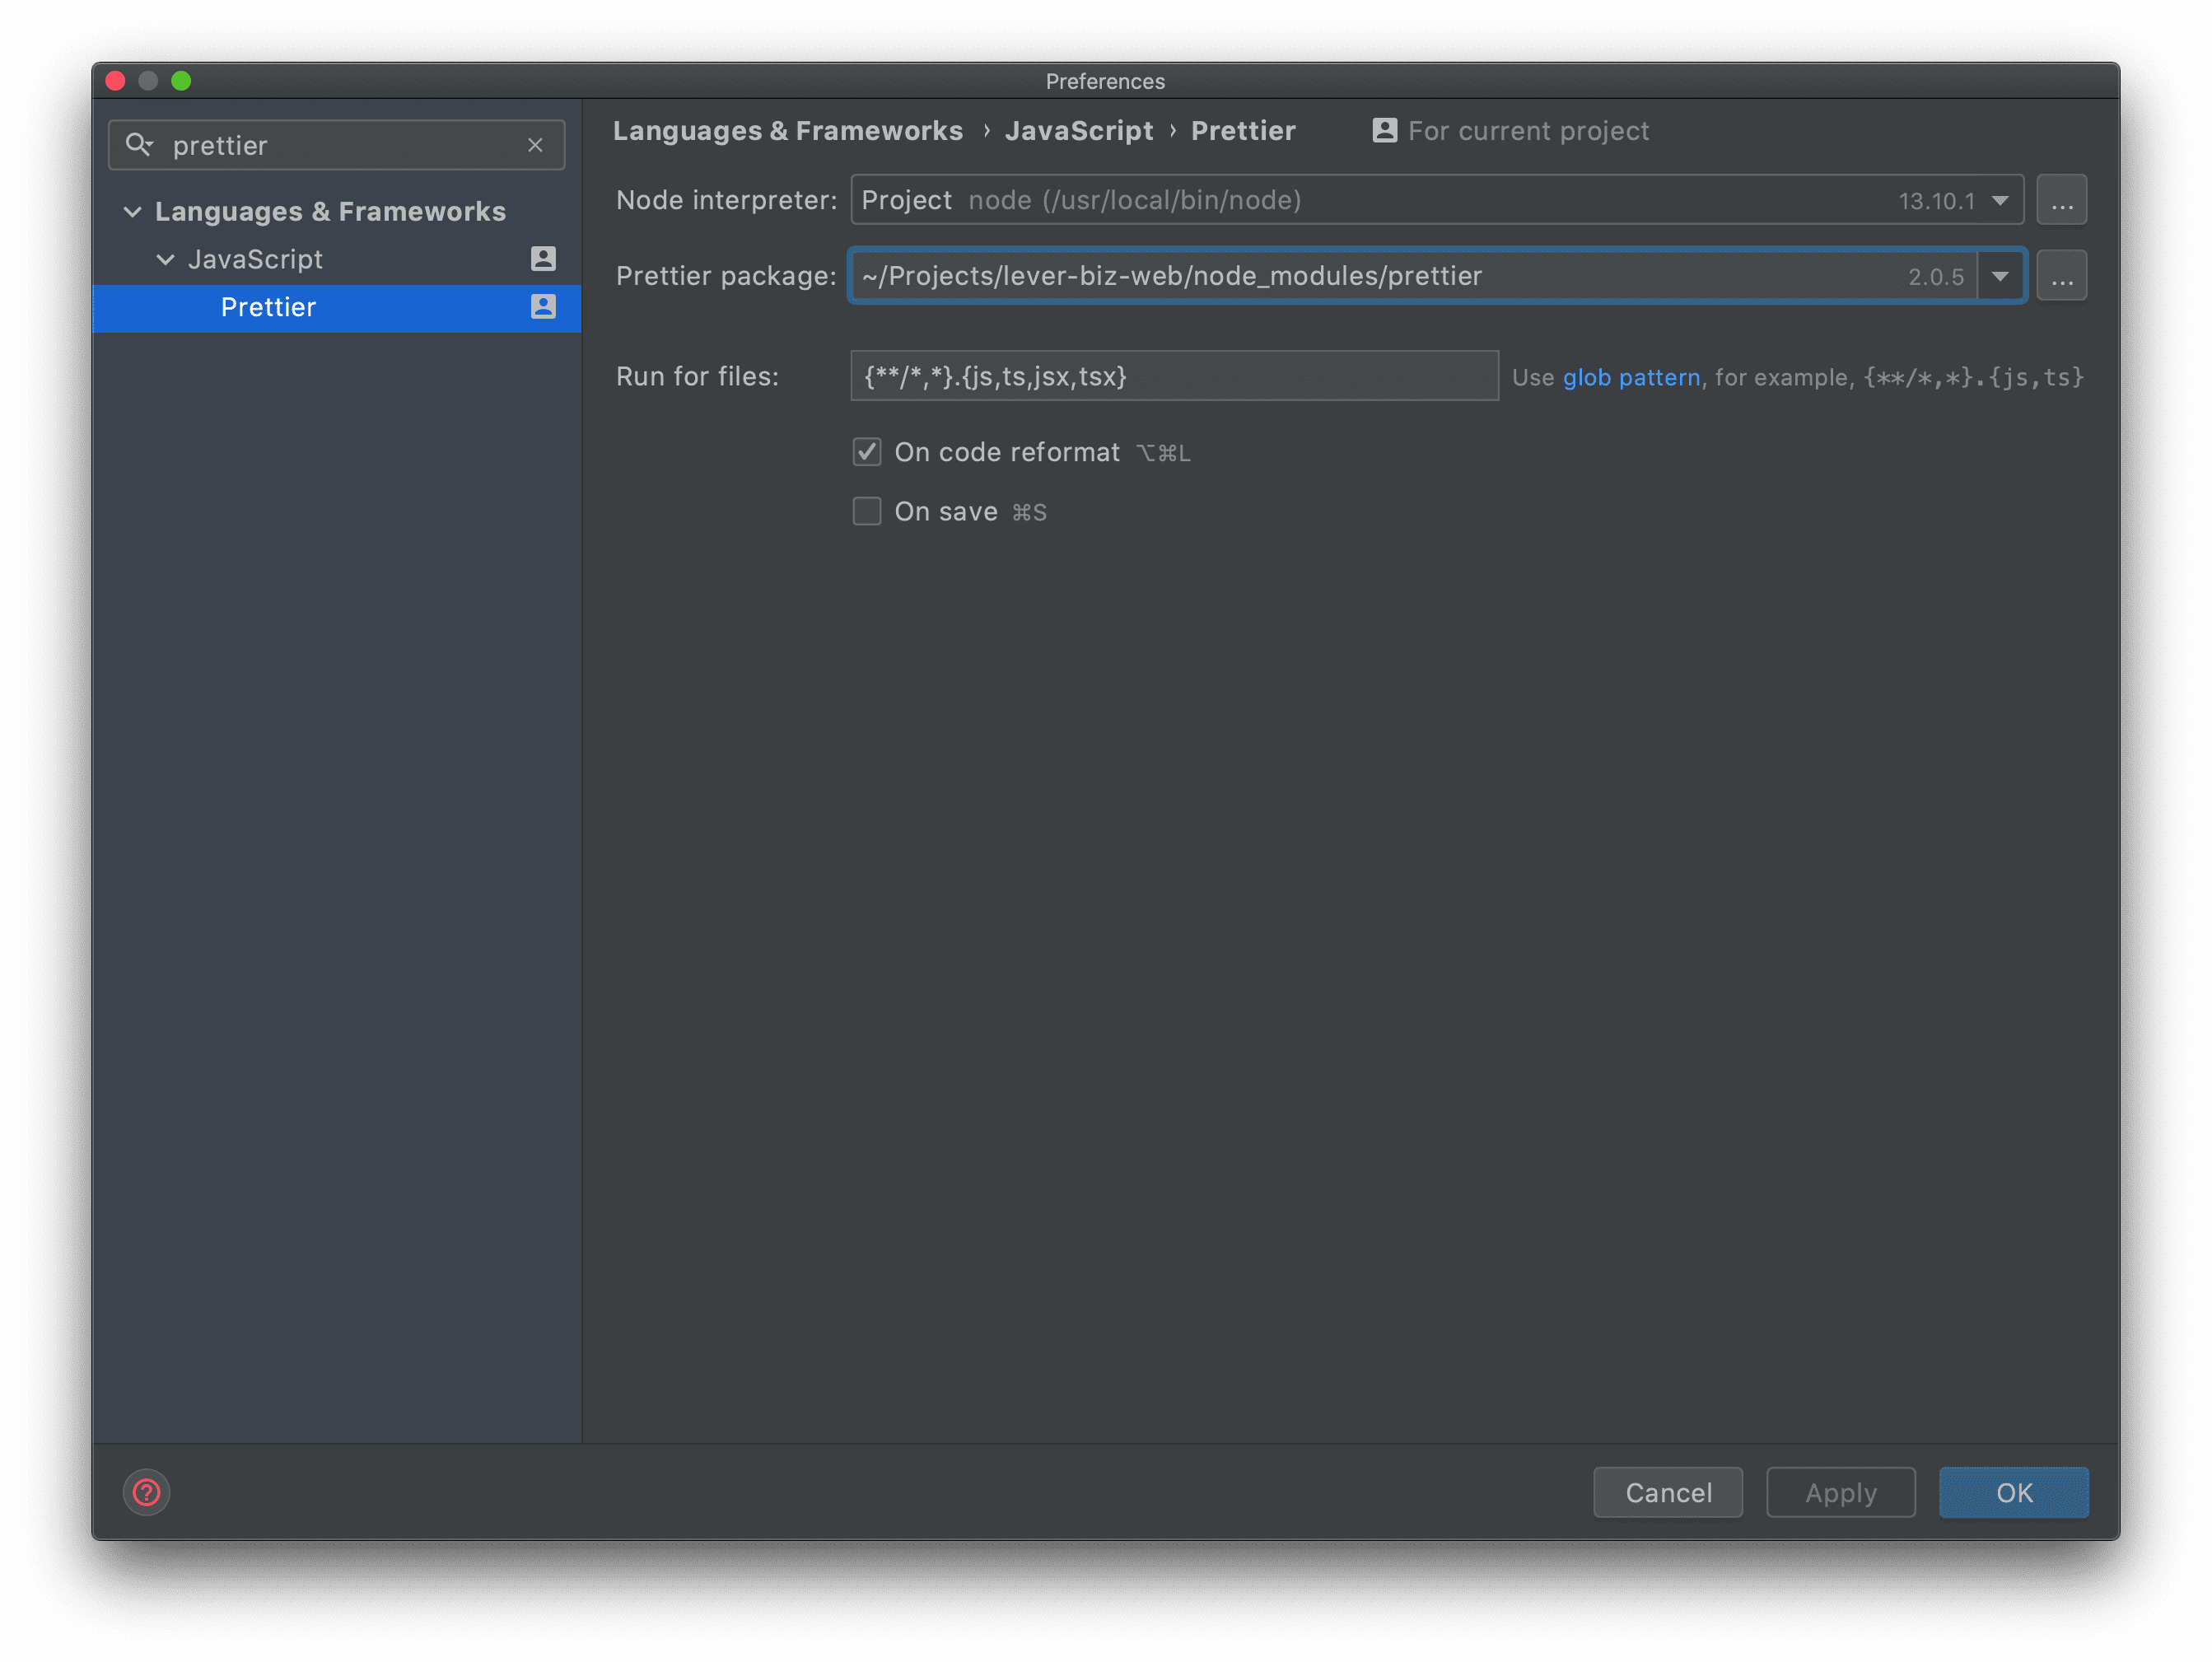
Task: Select Prettier in the settings tree
Action: [268, 307]
